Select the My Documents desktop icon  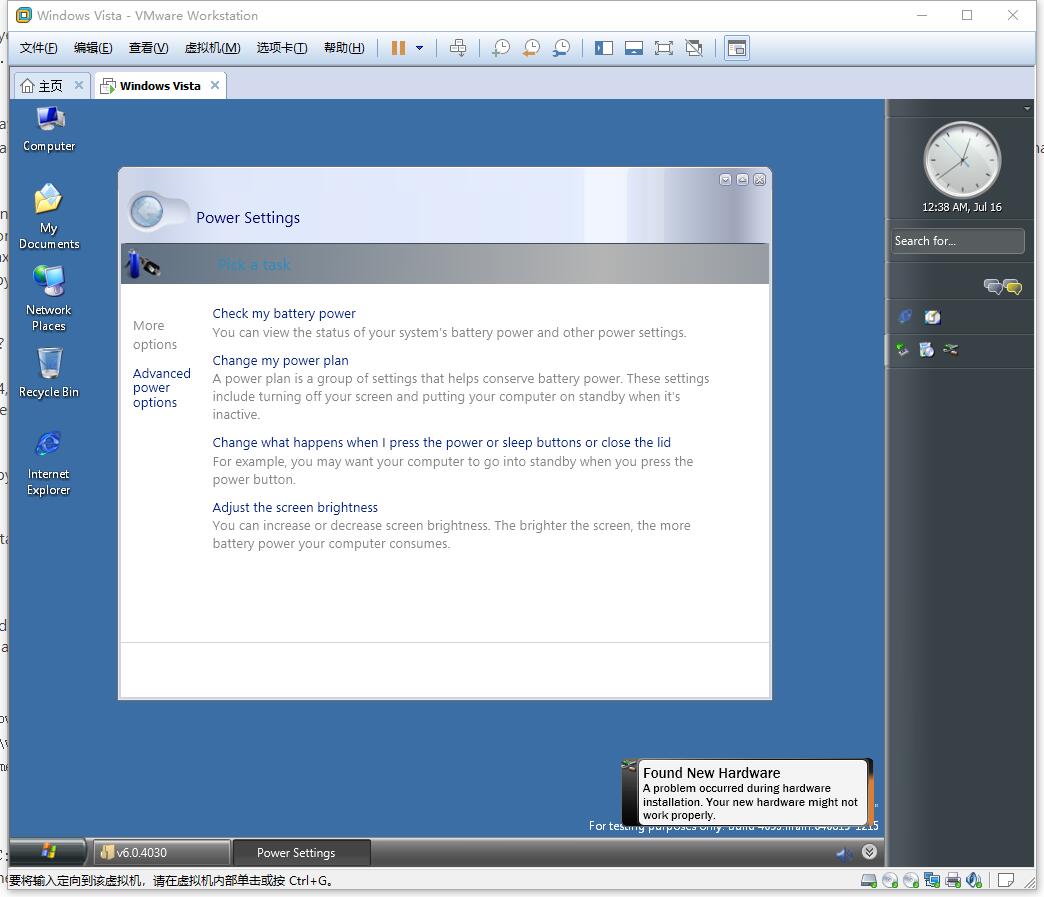49,216
